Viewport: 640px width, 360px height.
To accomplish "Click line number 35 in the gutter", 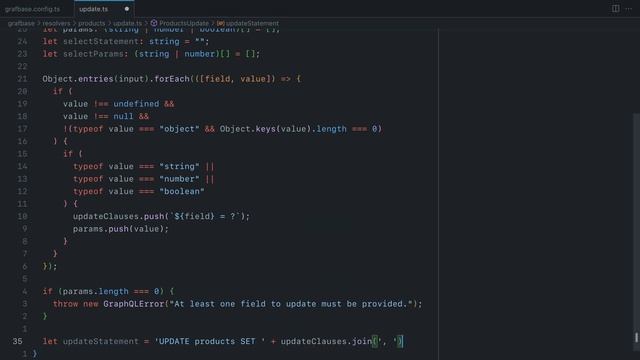I will 18,341.
